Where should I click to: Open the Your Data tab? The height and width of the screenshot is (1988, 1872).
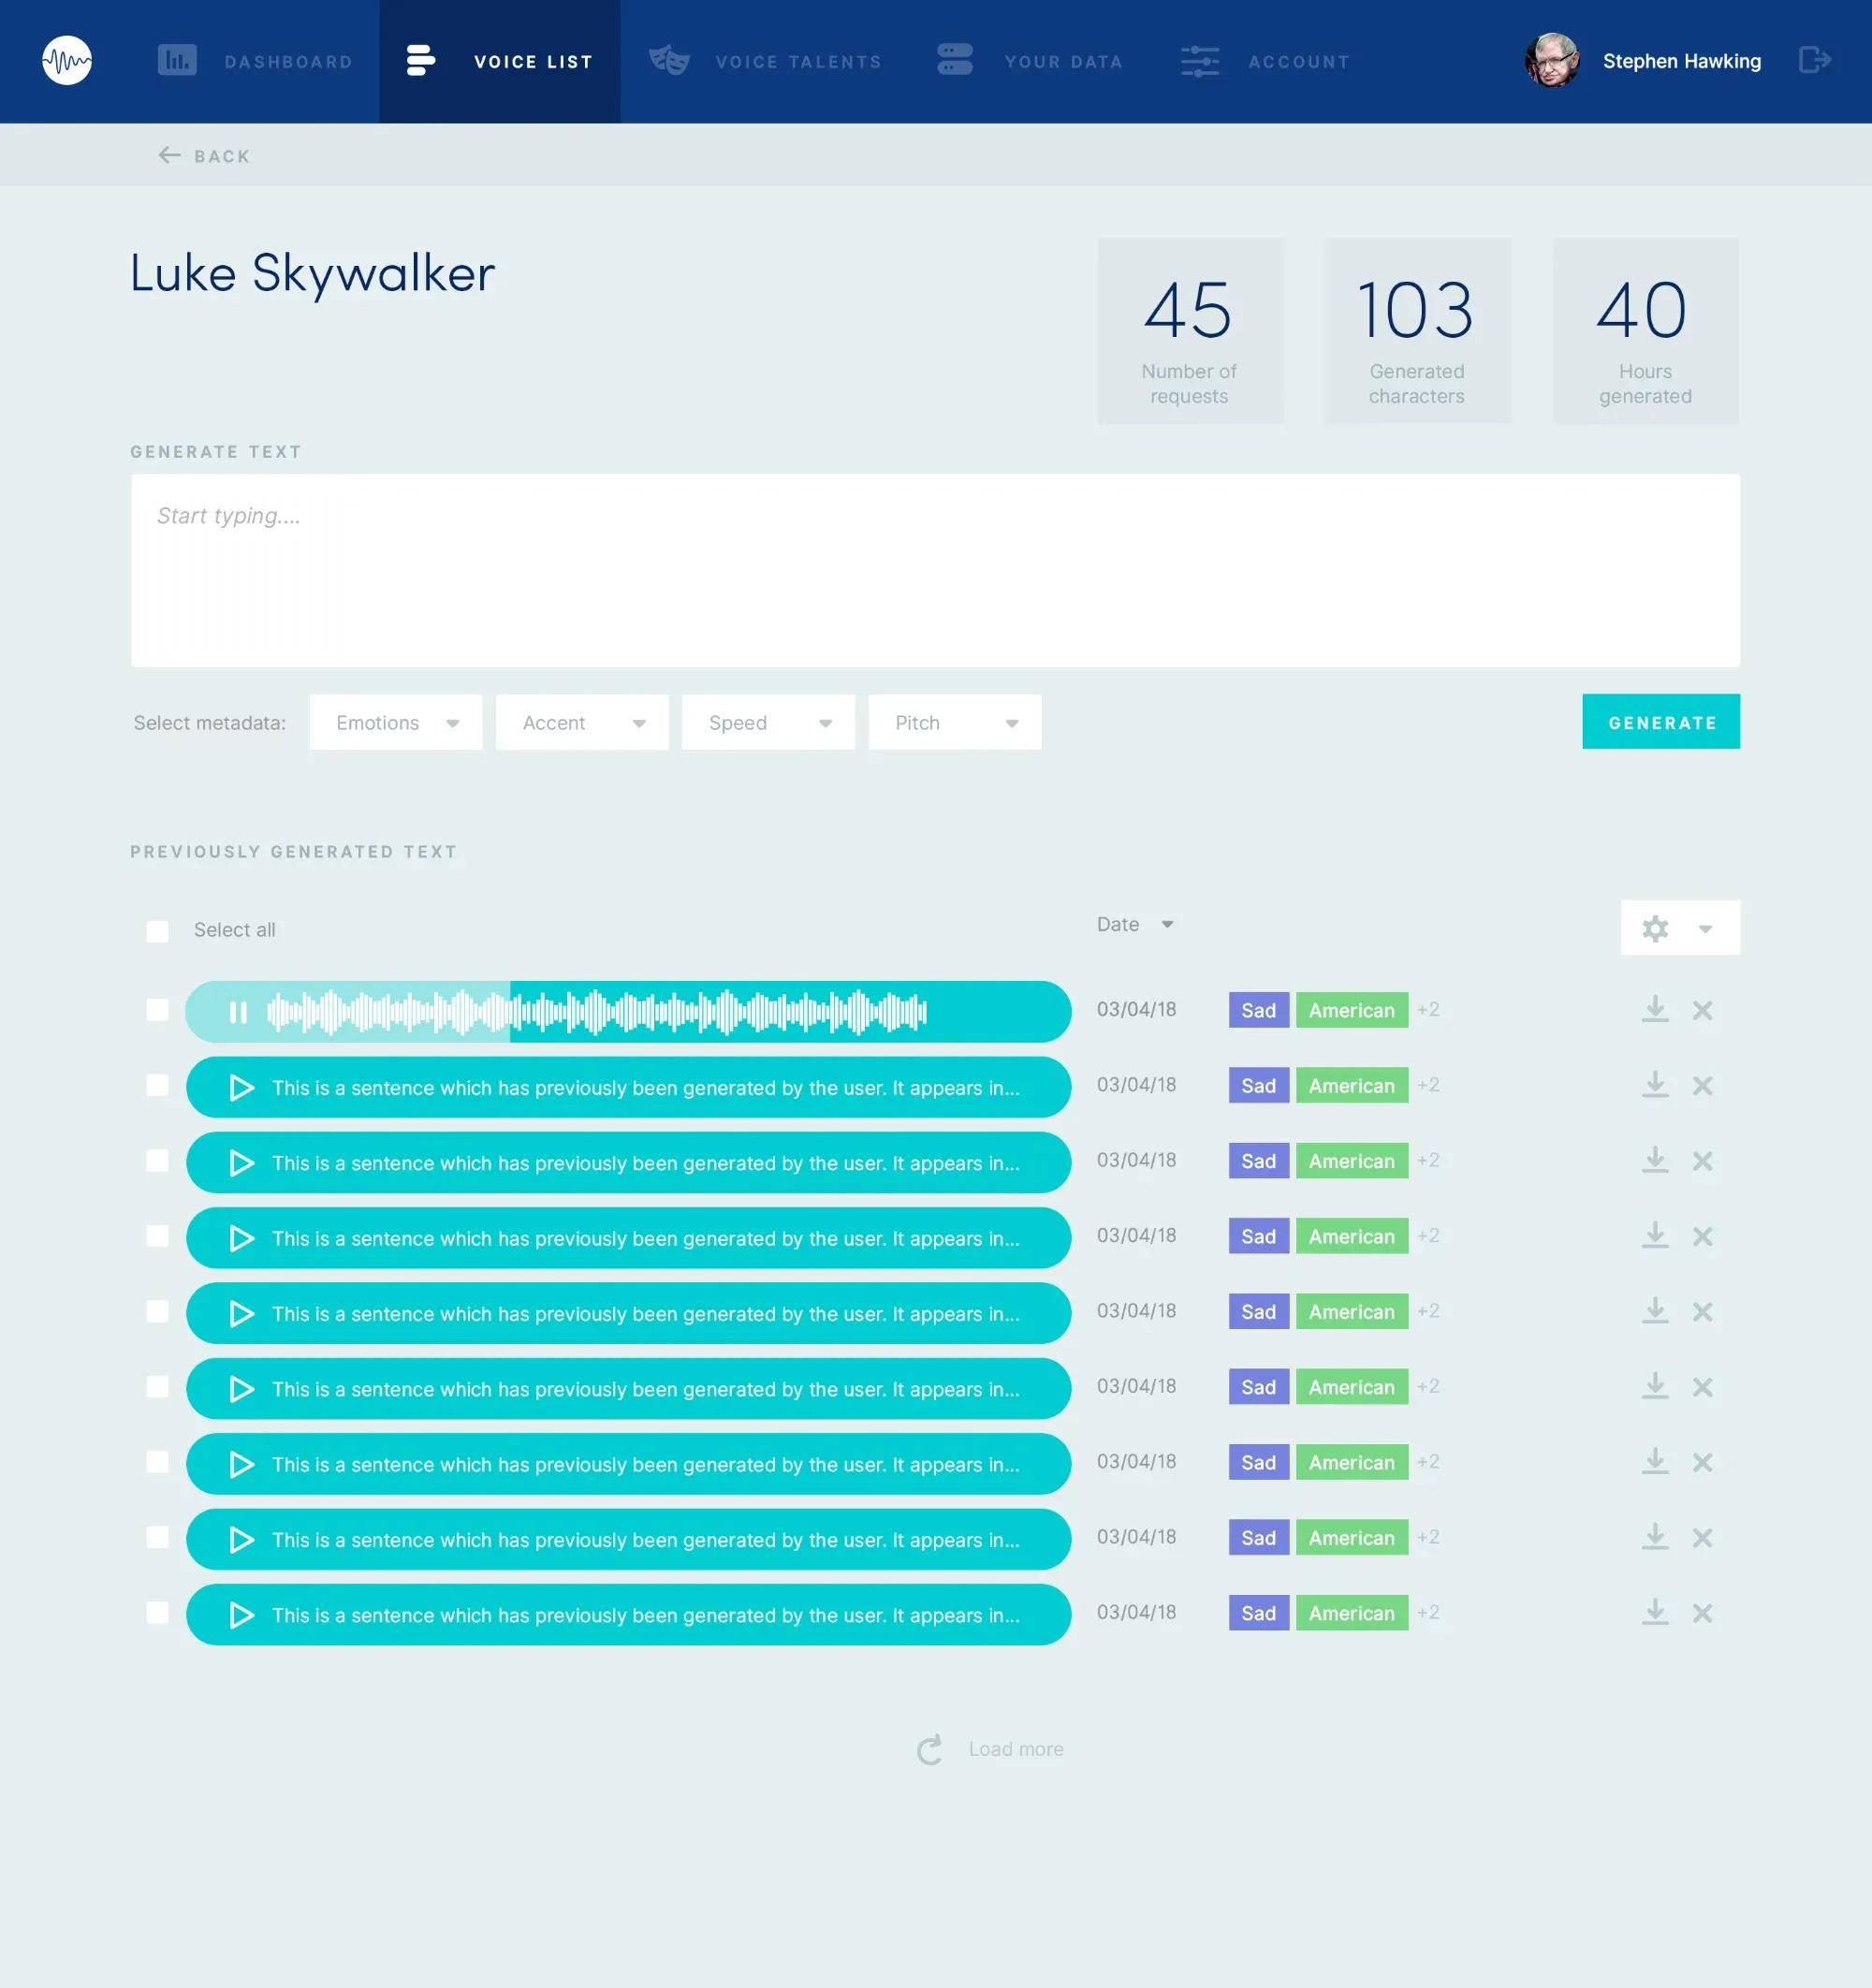pyautogui.click(x=1030, y=61)
